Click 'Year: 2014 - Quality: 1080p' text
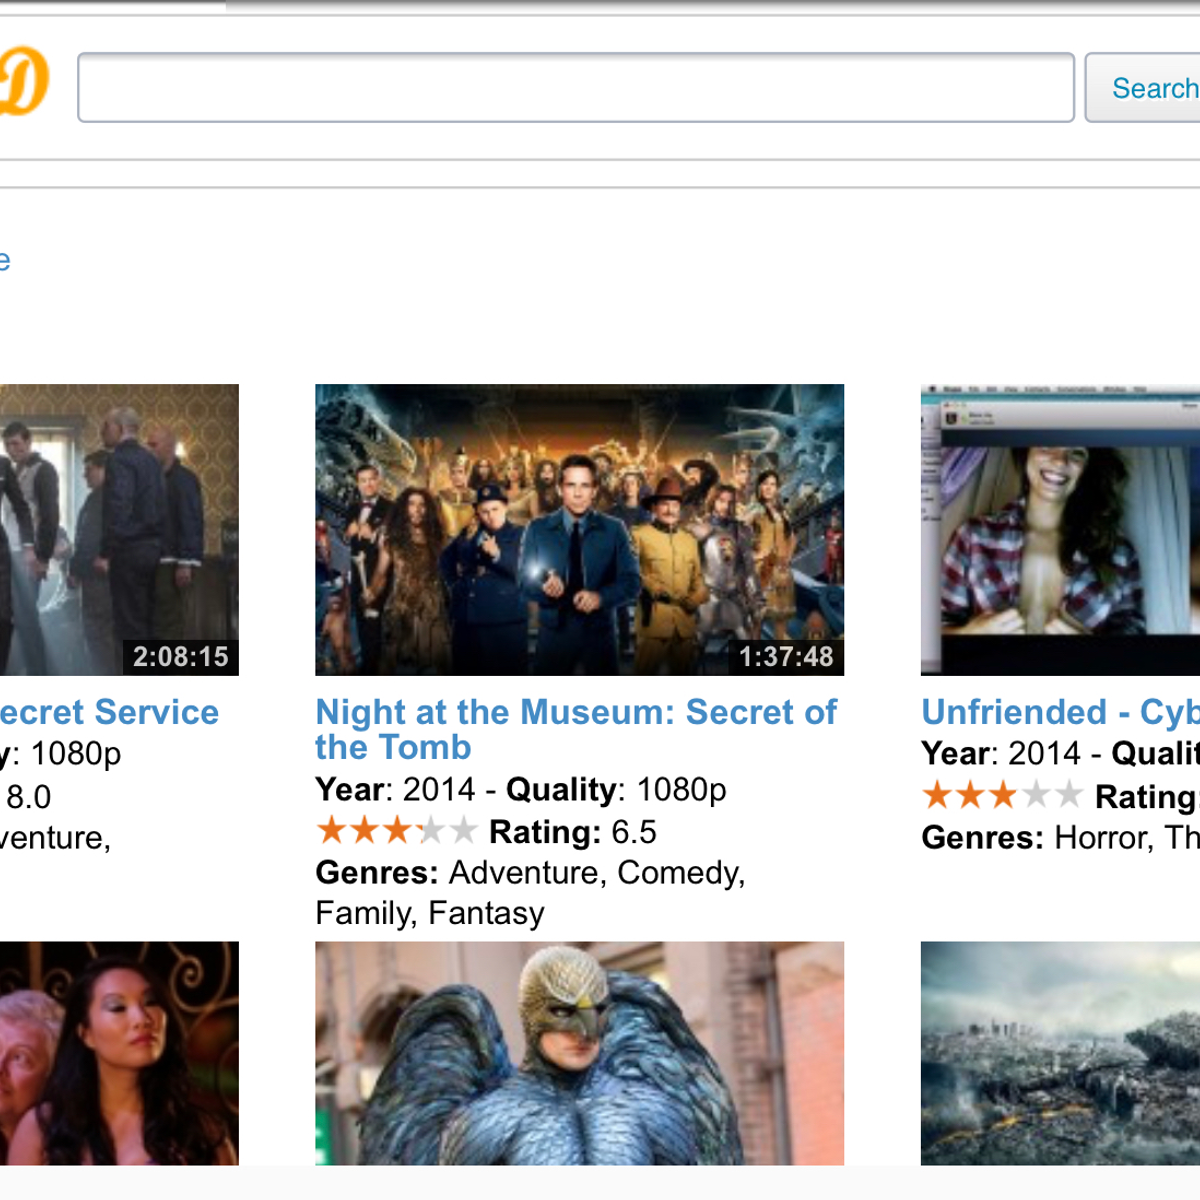 point(521,790)
